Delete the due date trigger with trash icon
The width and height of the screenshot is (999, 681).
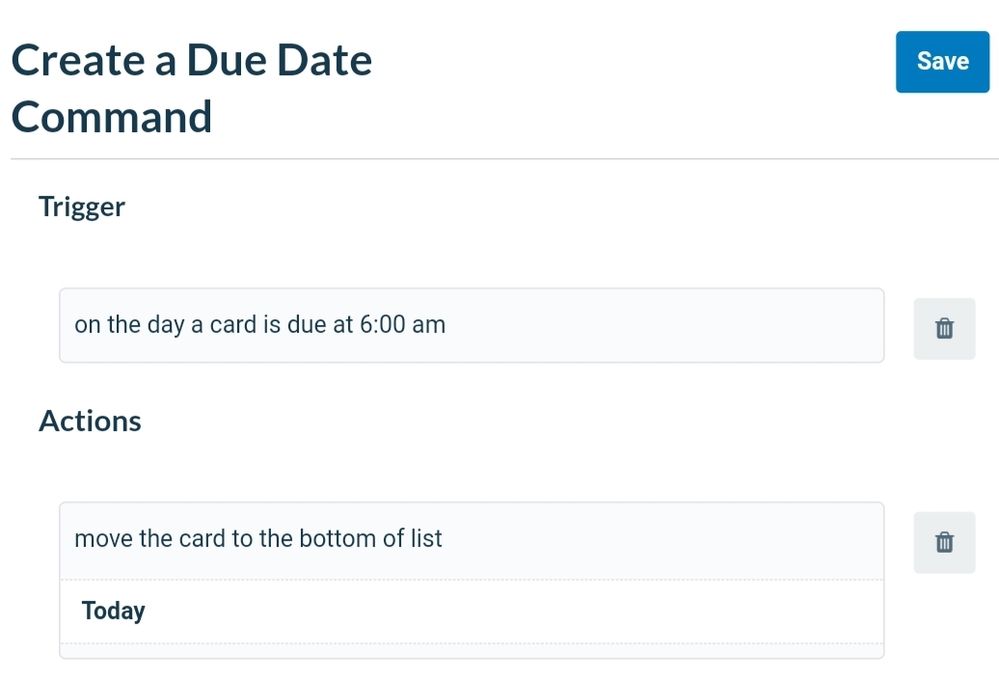coord(944,329)
